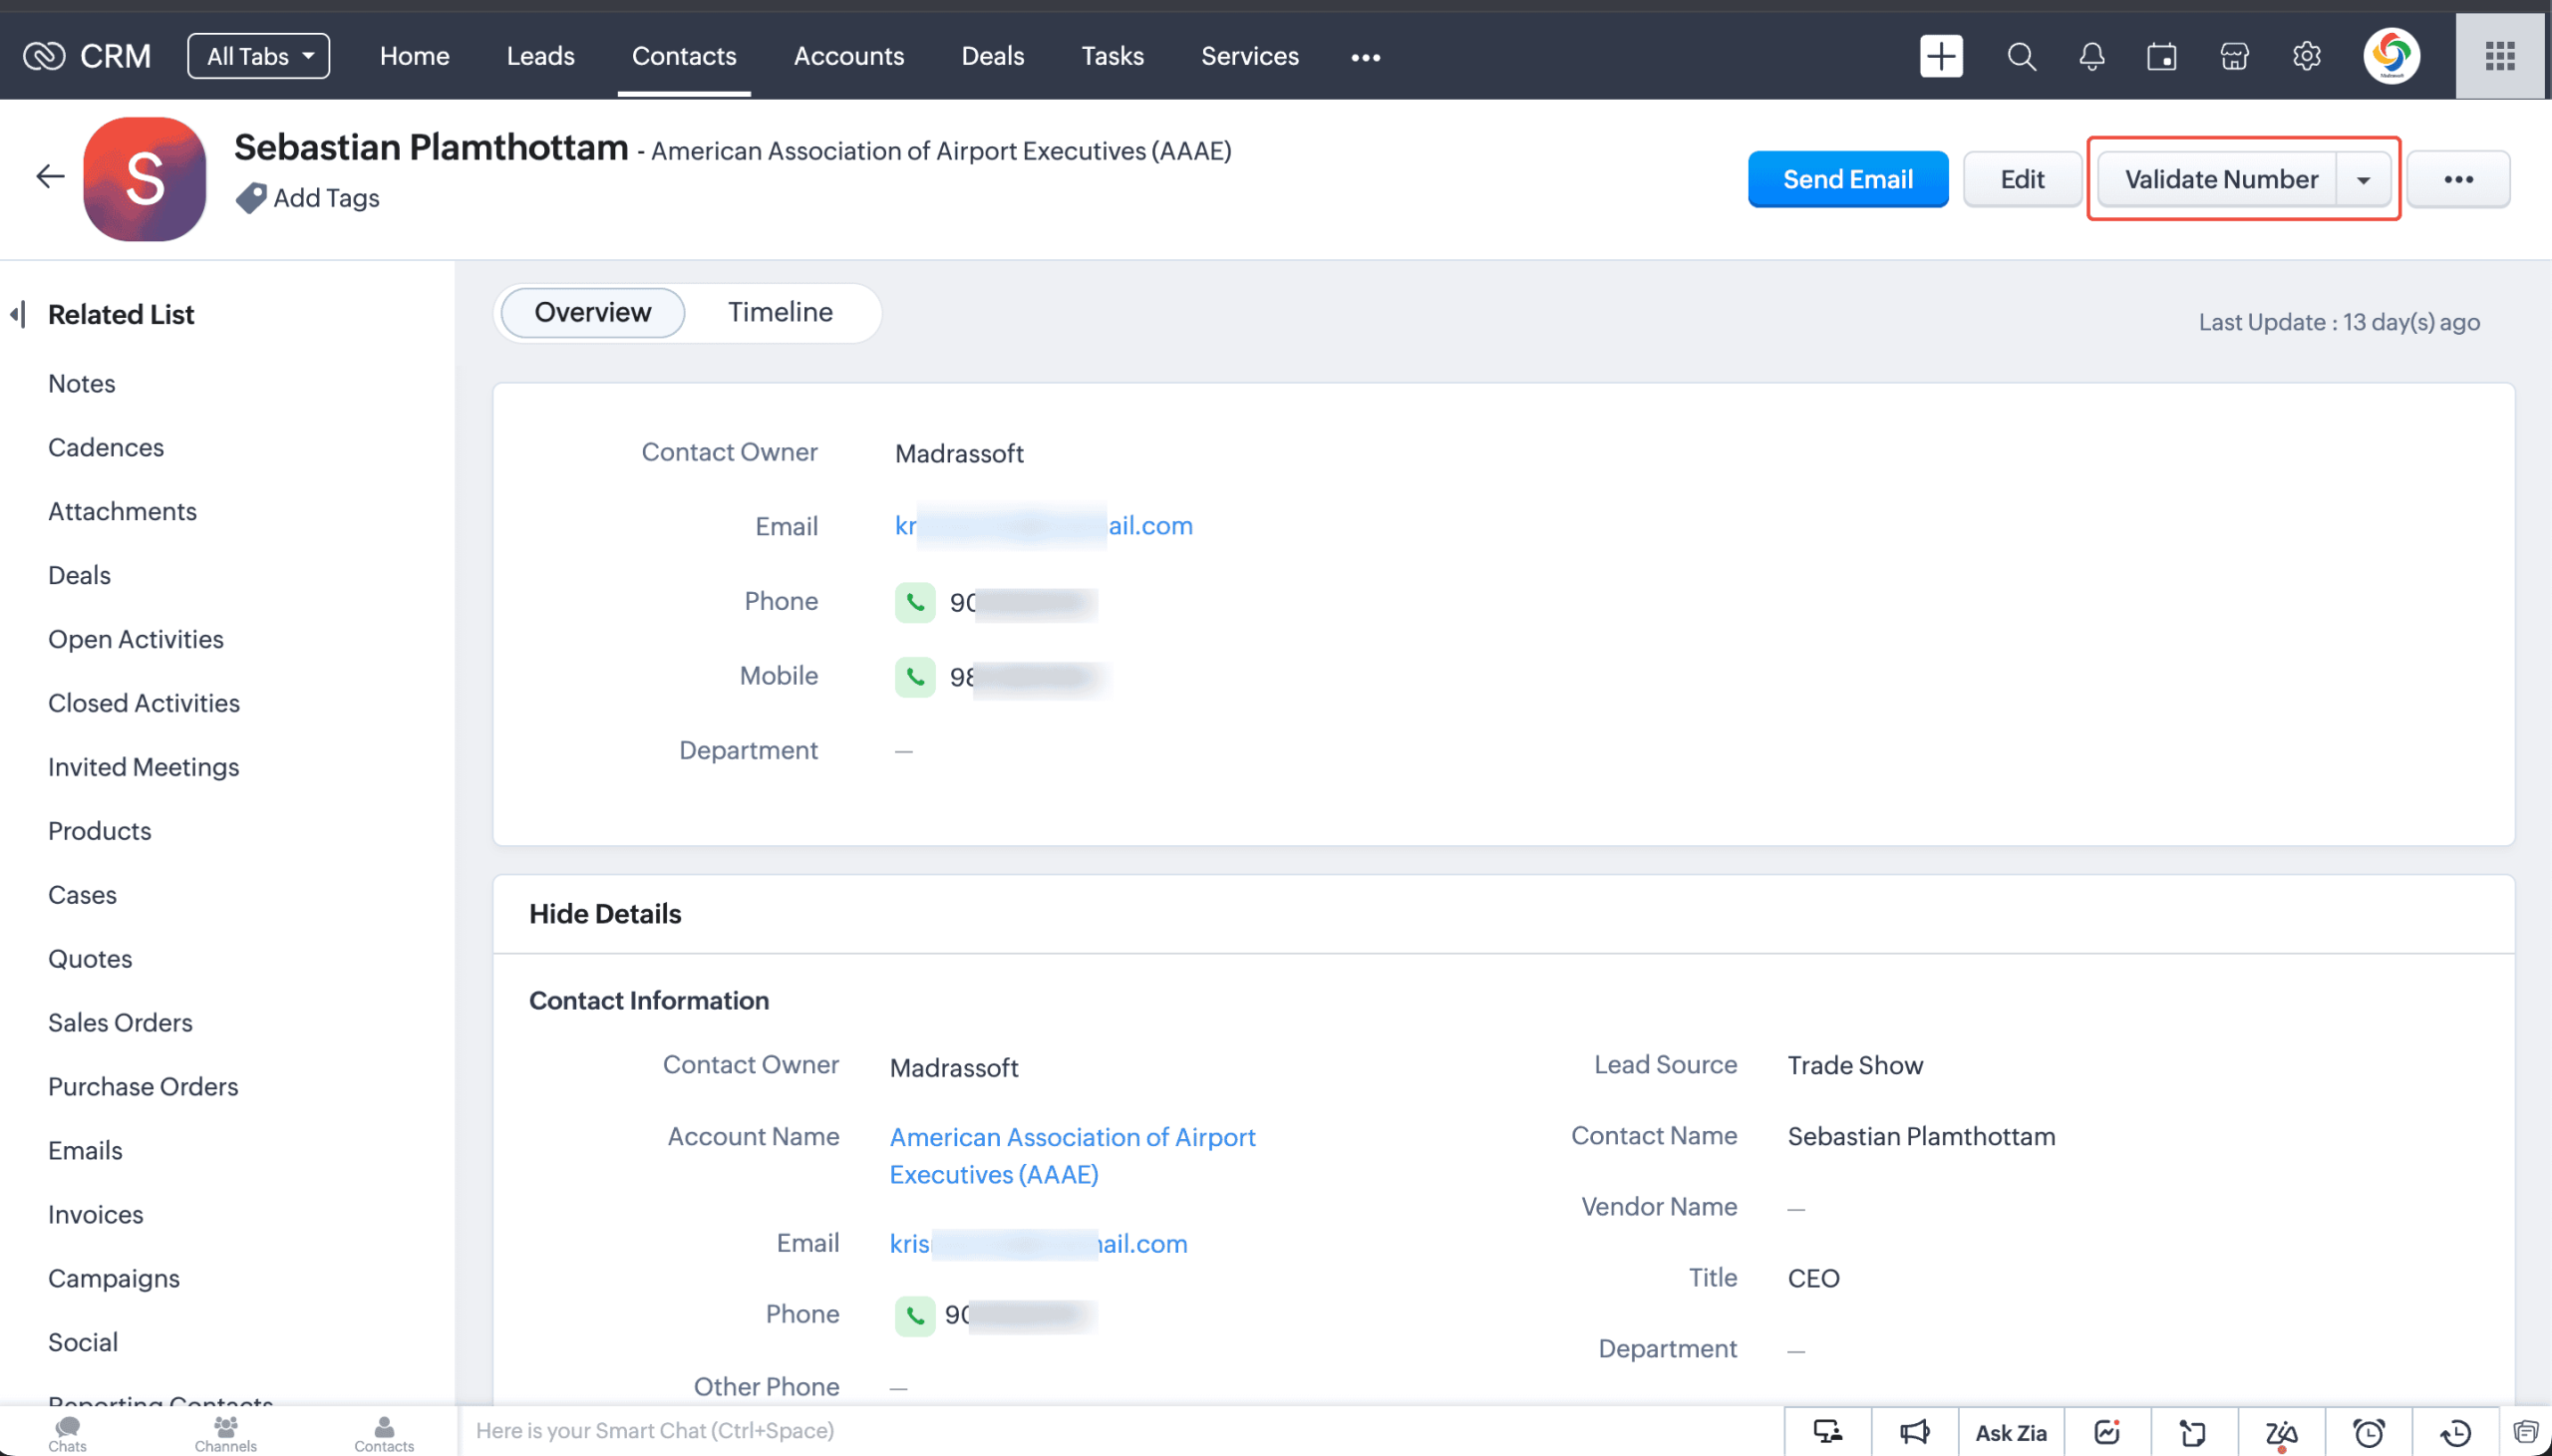Click the plus create-record icon

(1941, 56)
